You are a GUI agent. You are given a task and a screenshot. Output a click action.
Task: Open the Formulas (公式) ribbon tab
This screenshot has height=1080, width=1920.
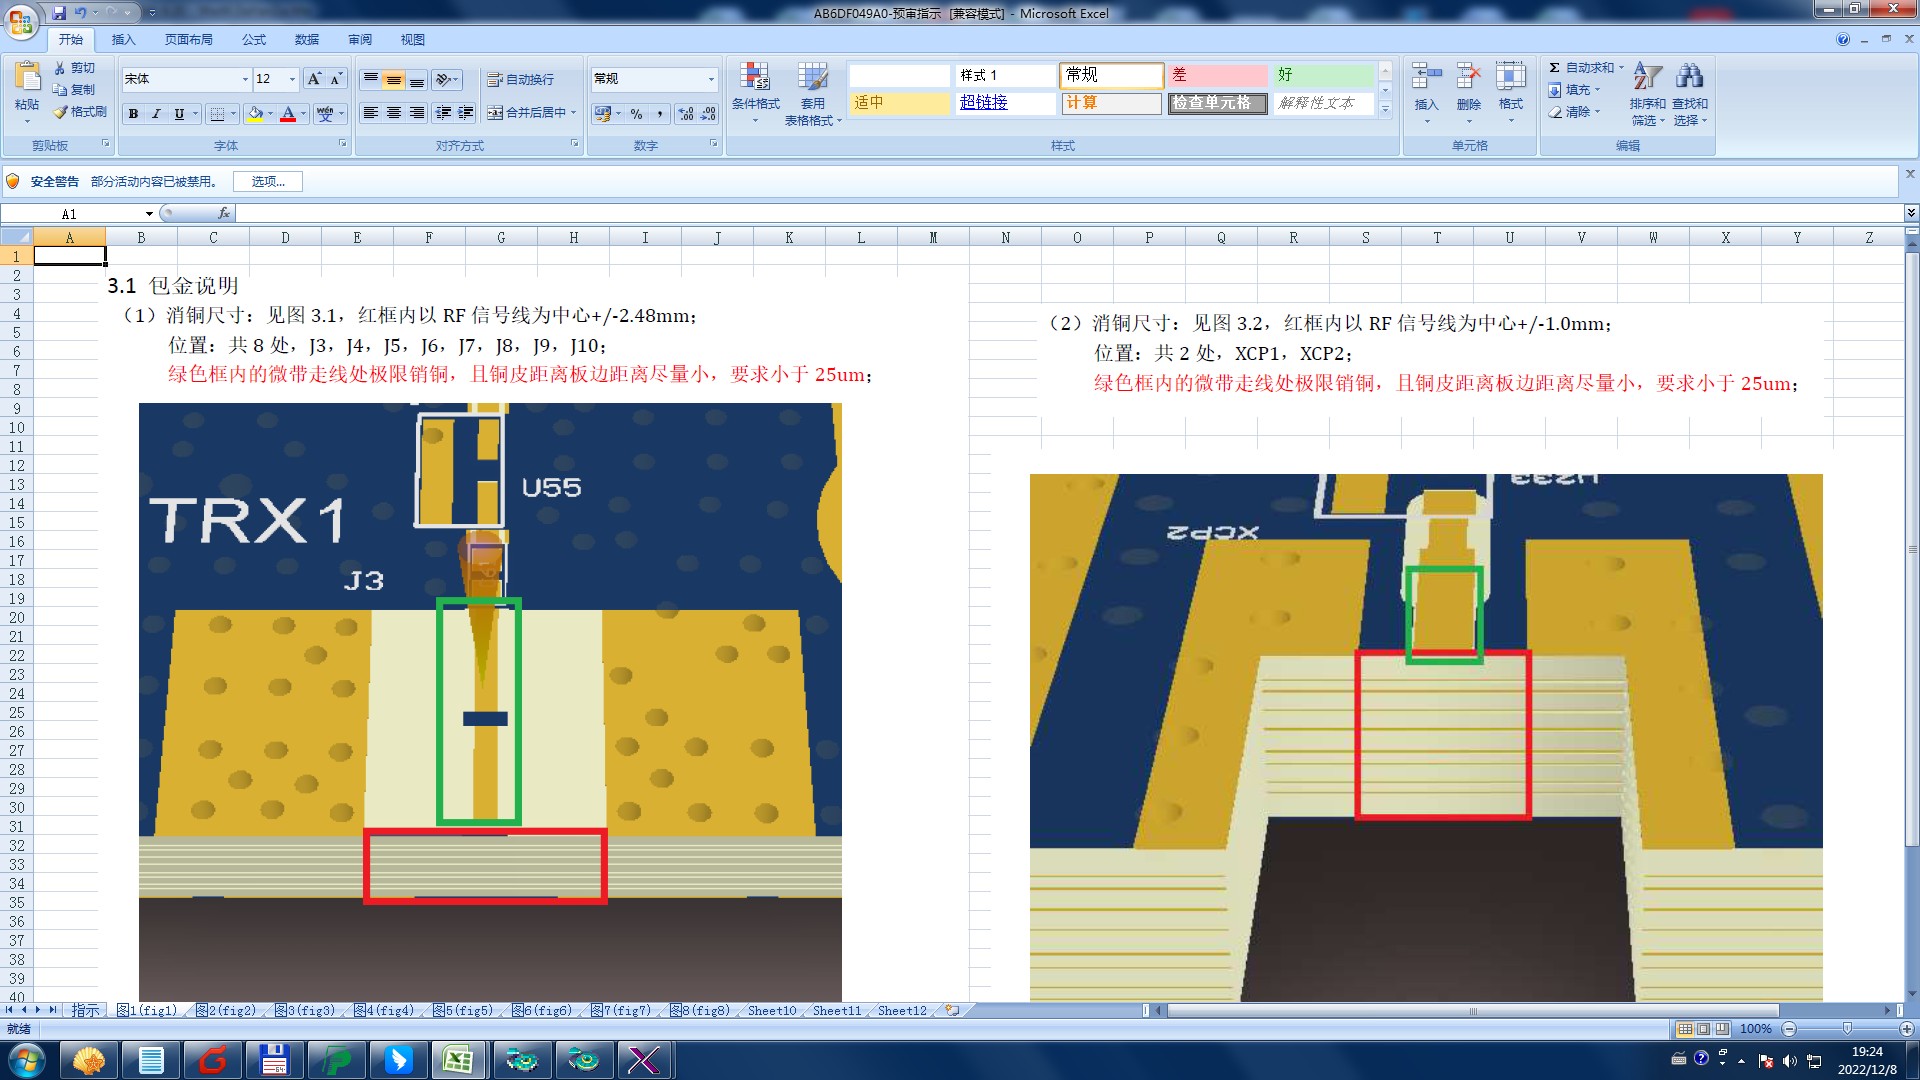(x=253, y=40)
